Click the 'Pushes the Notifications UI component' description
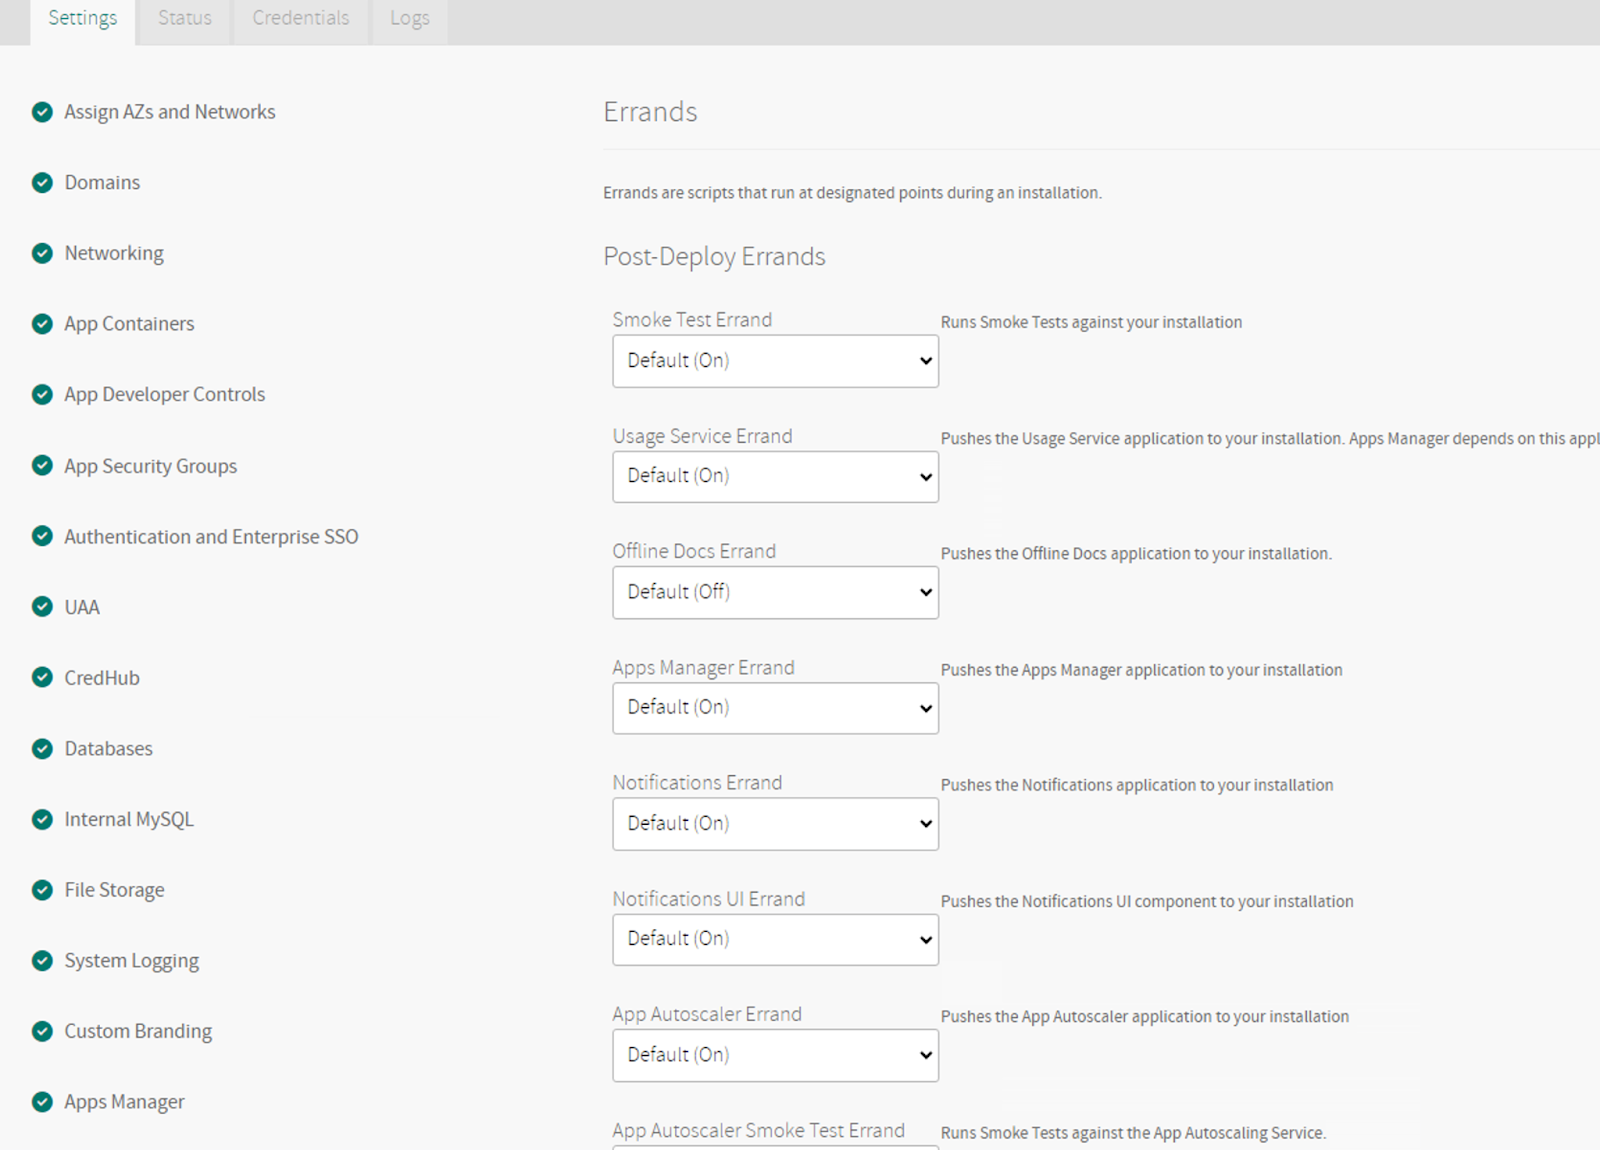 click(x=1147, y=901)
